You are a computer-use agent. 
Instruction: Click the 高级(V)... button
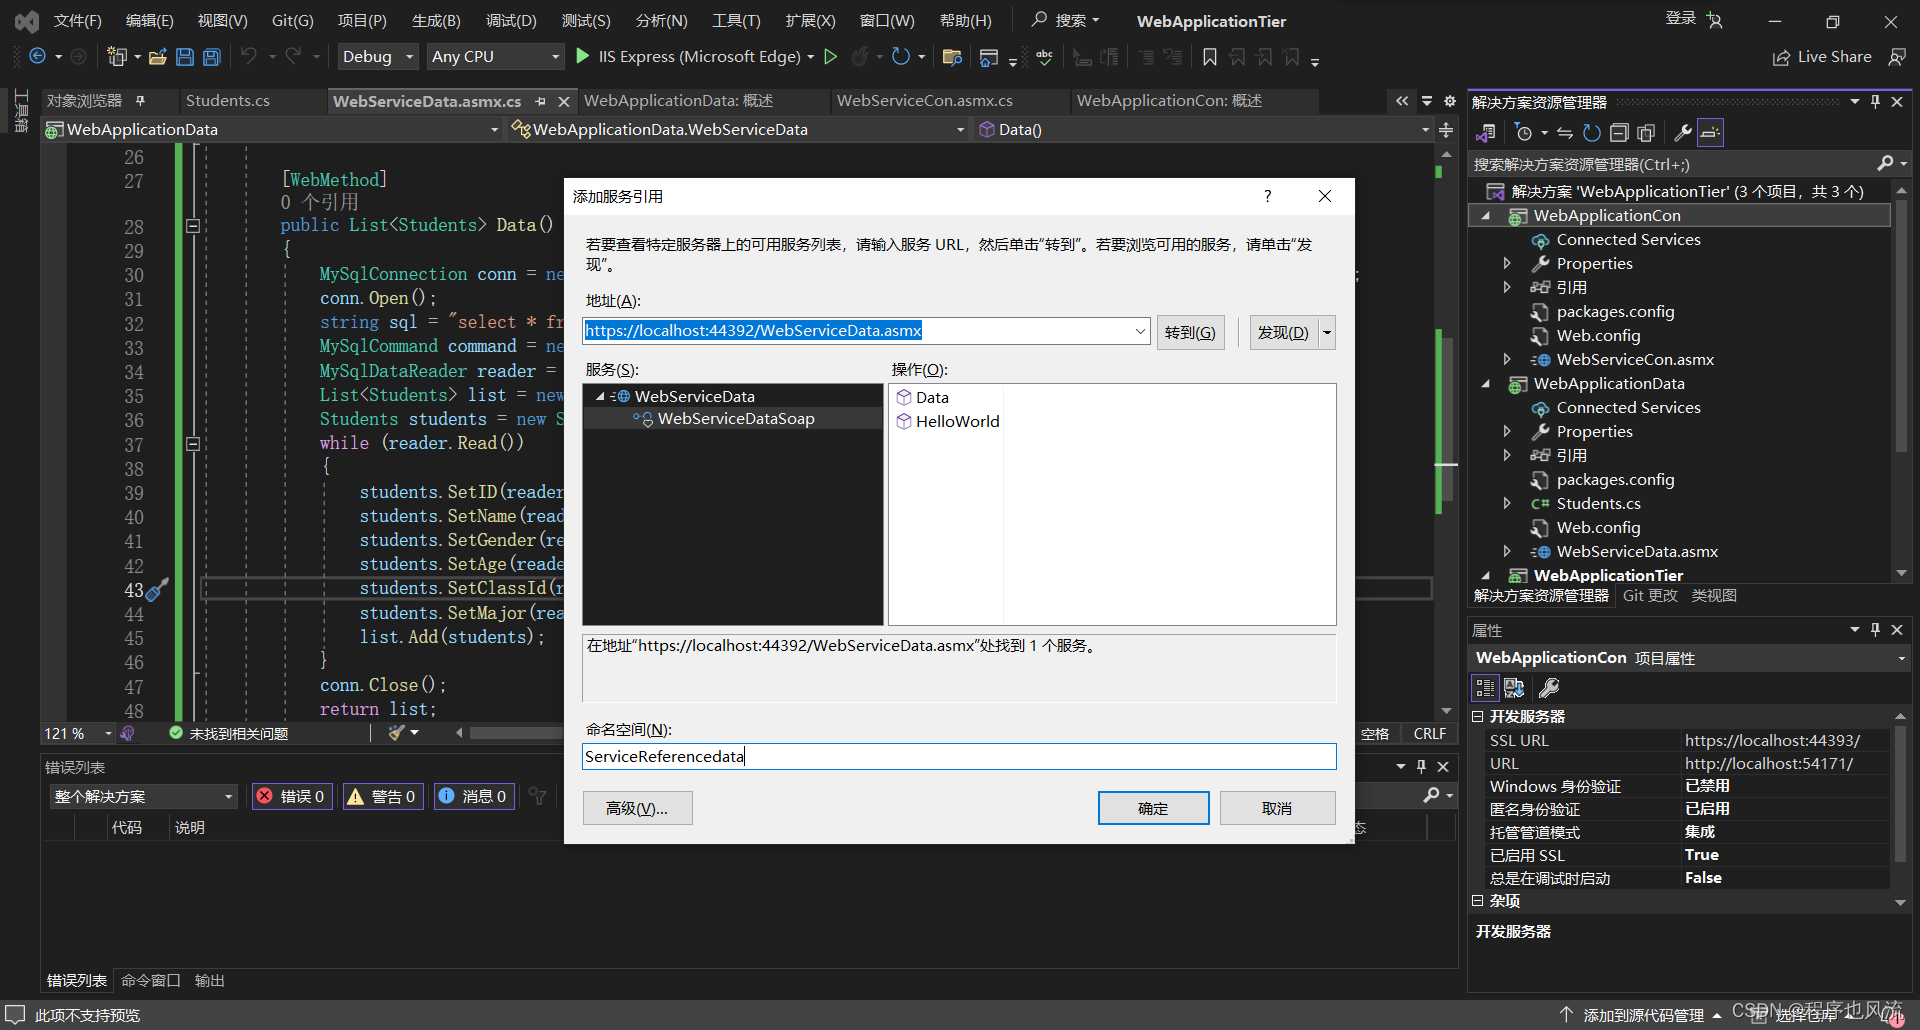pos(637,807)
